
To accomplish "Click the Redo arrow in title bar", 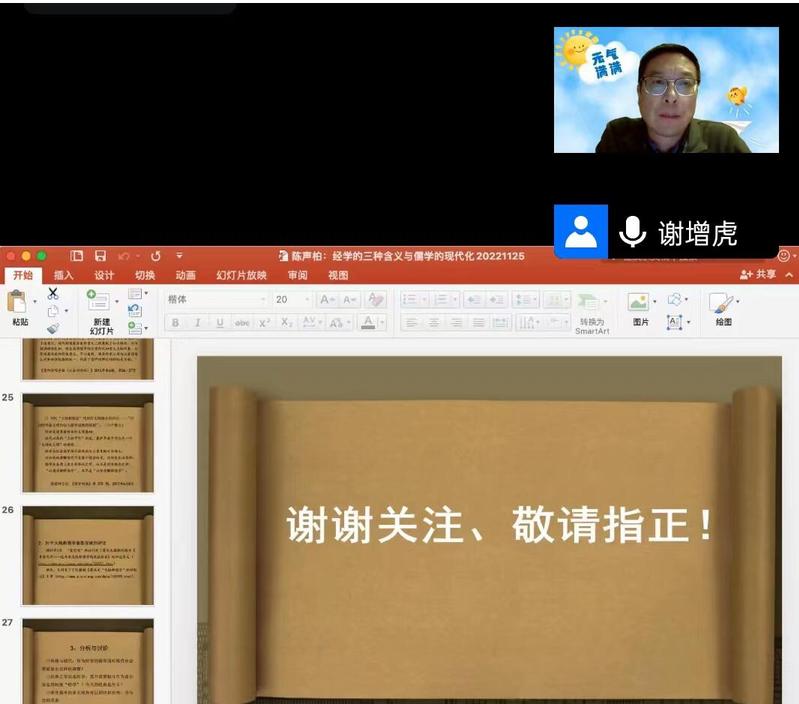I will 155,256.
